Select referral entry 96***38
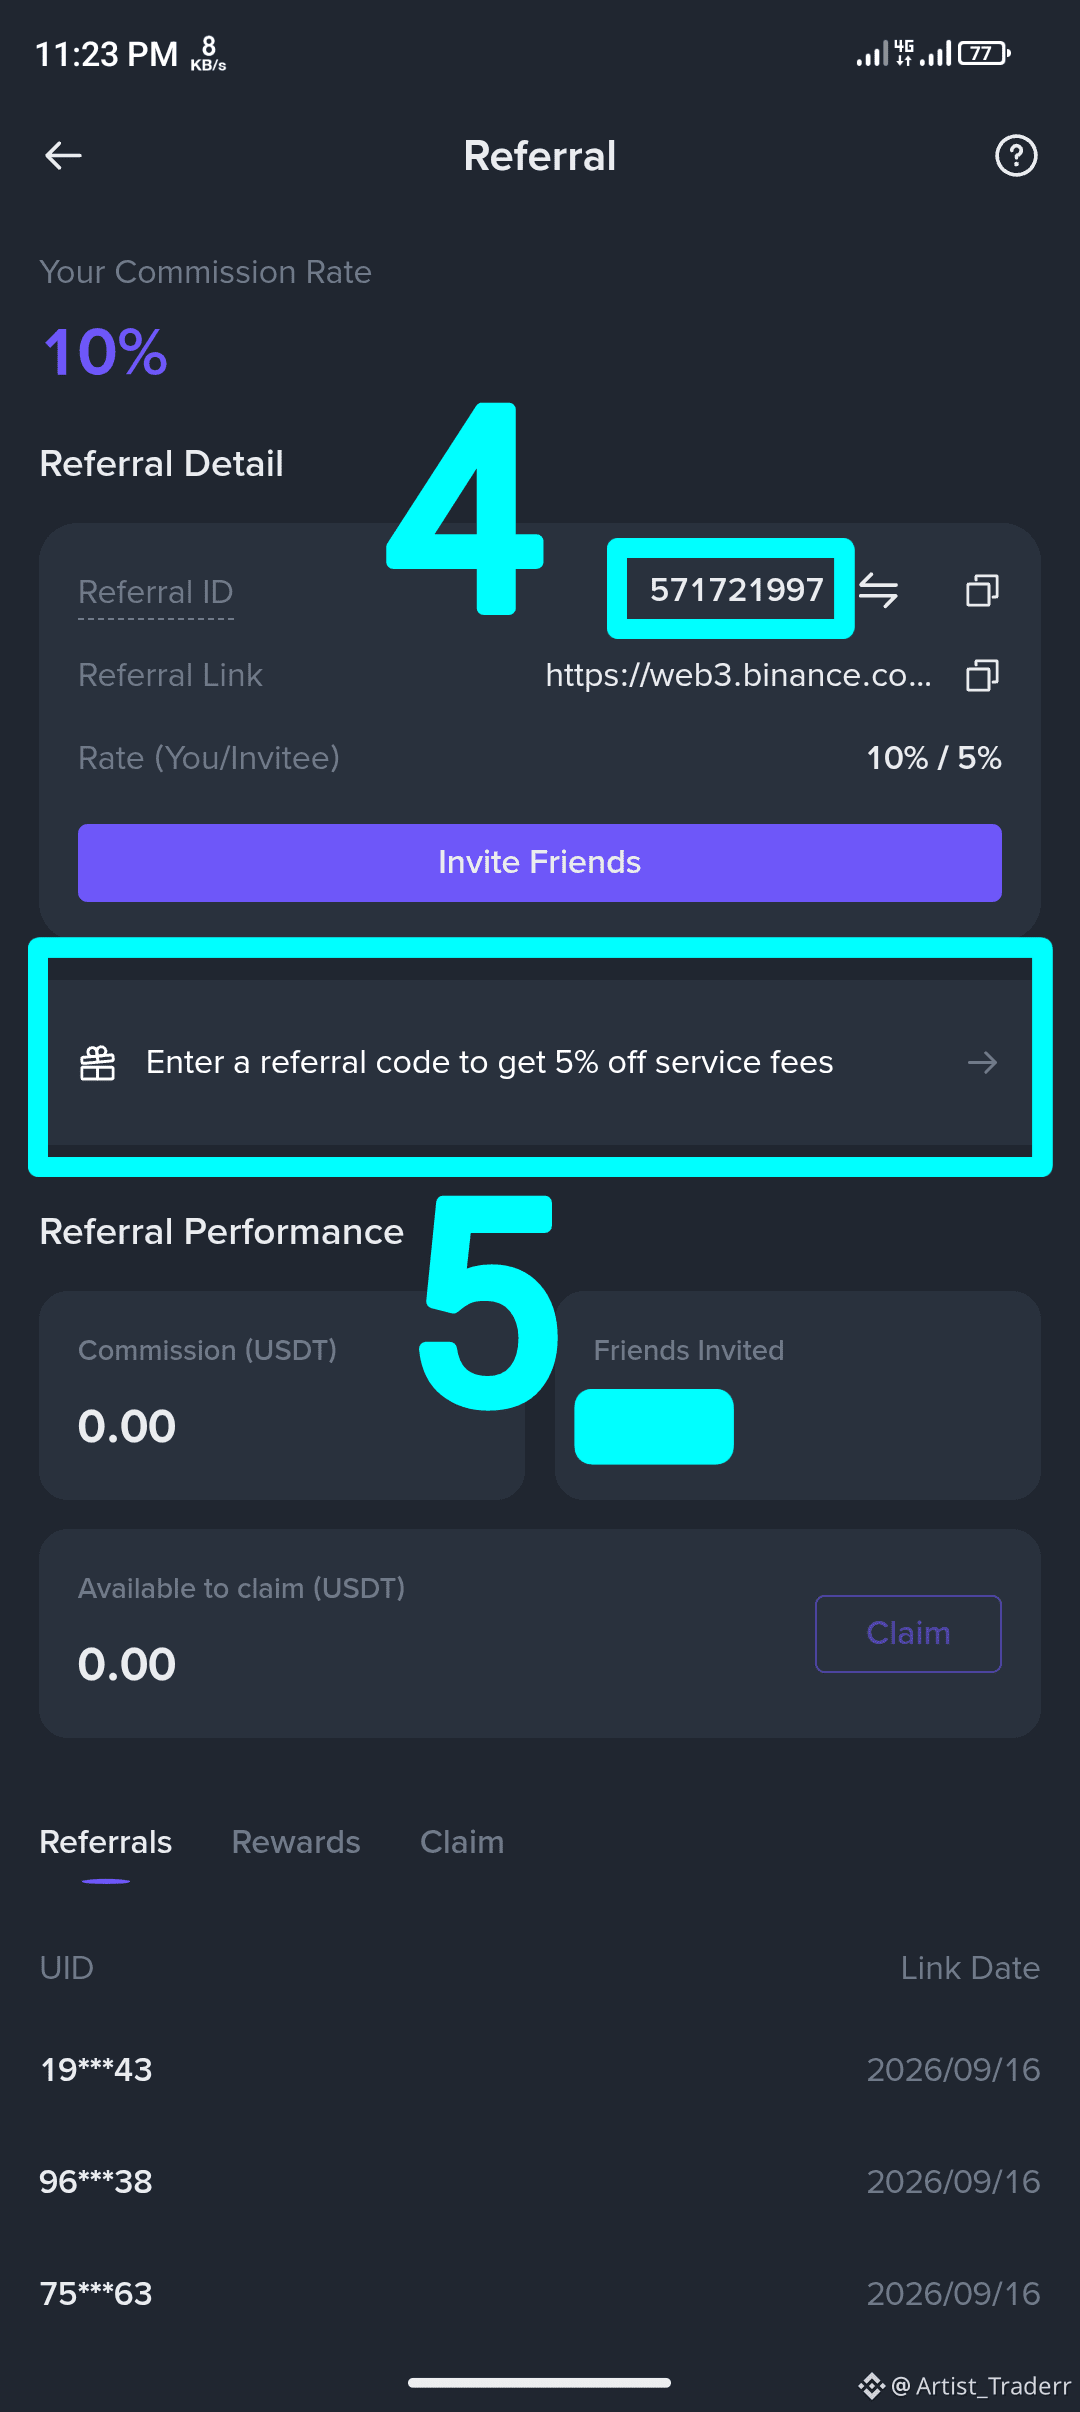This screenshot has width=1080, height=2412. [540, 2181]
